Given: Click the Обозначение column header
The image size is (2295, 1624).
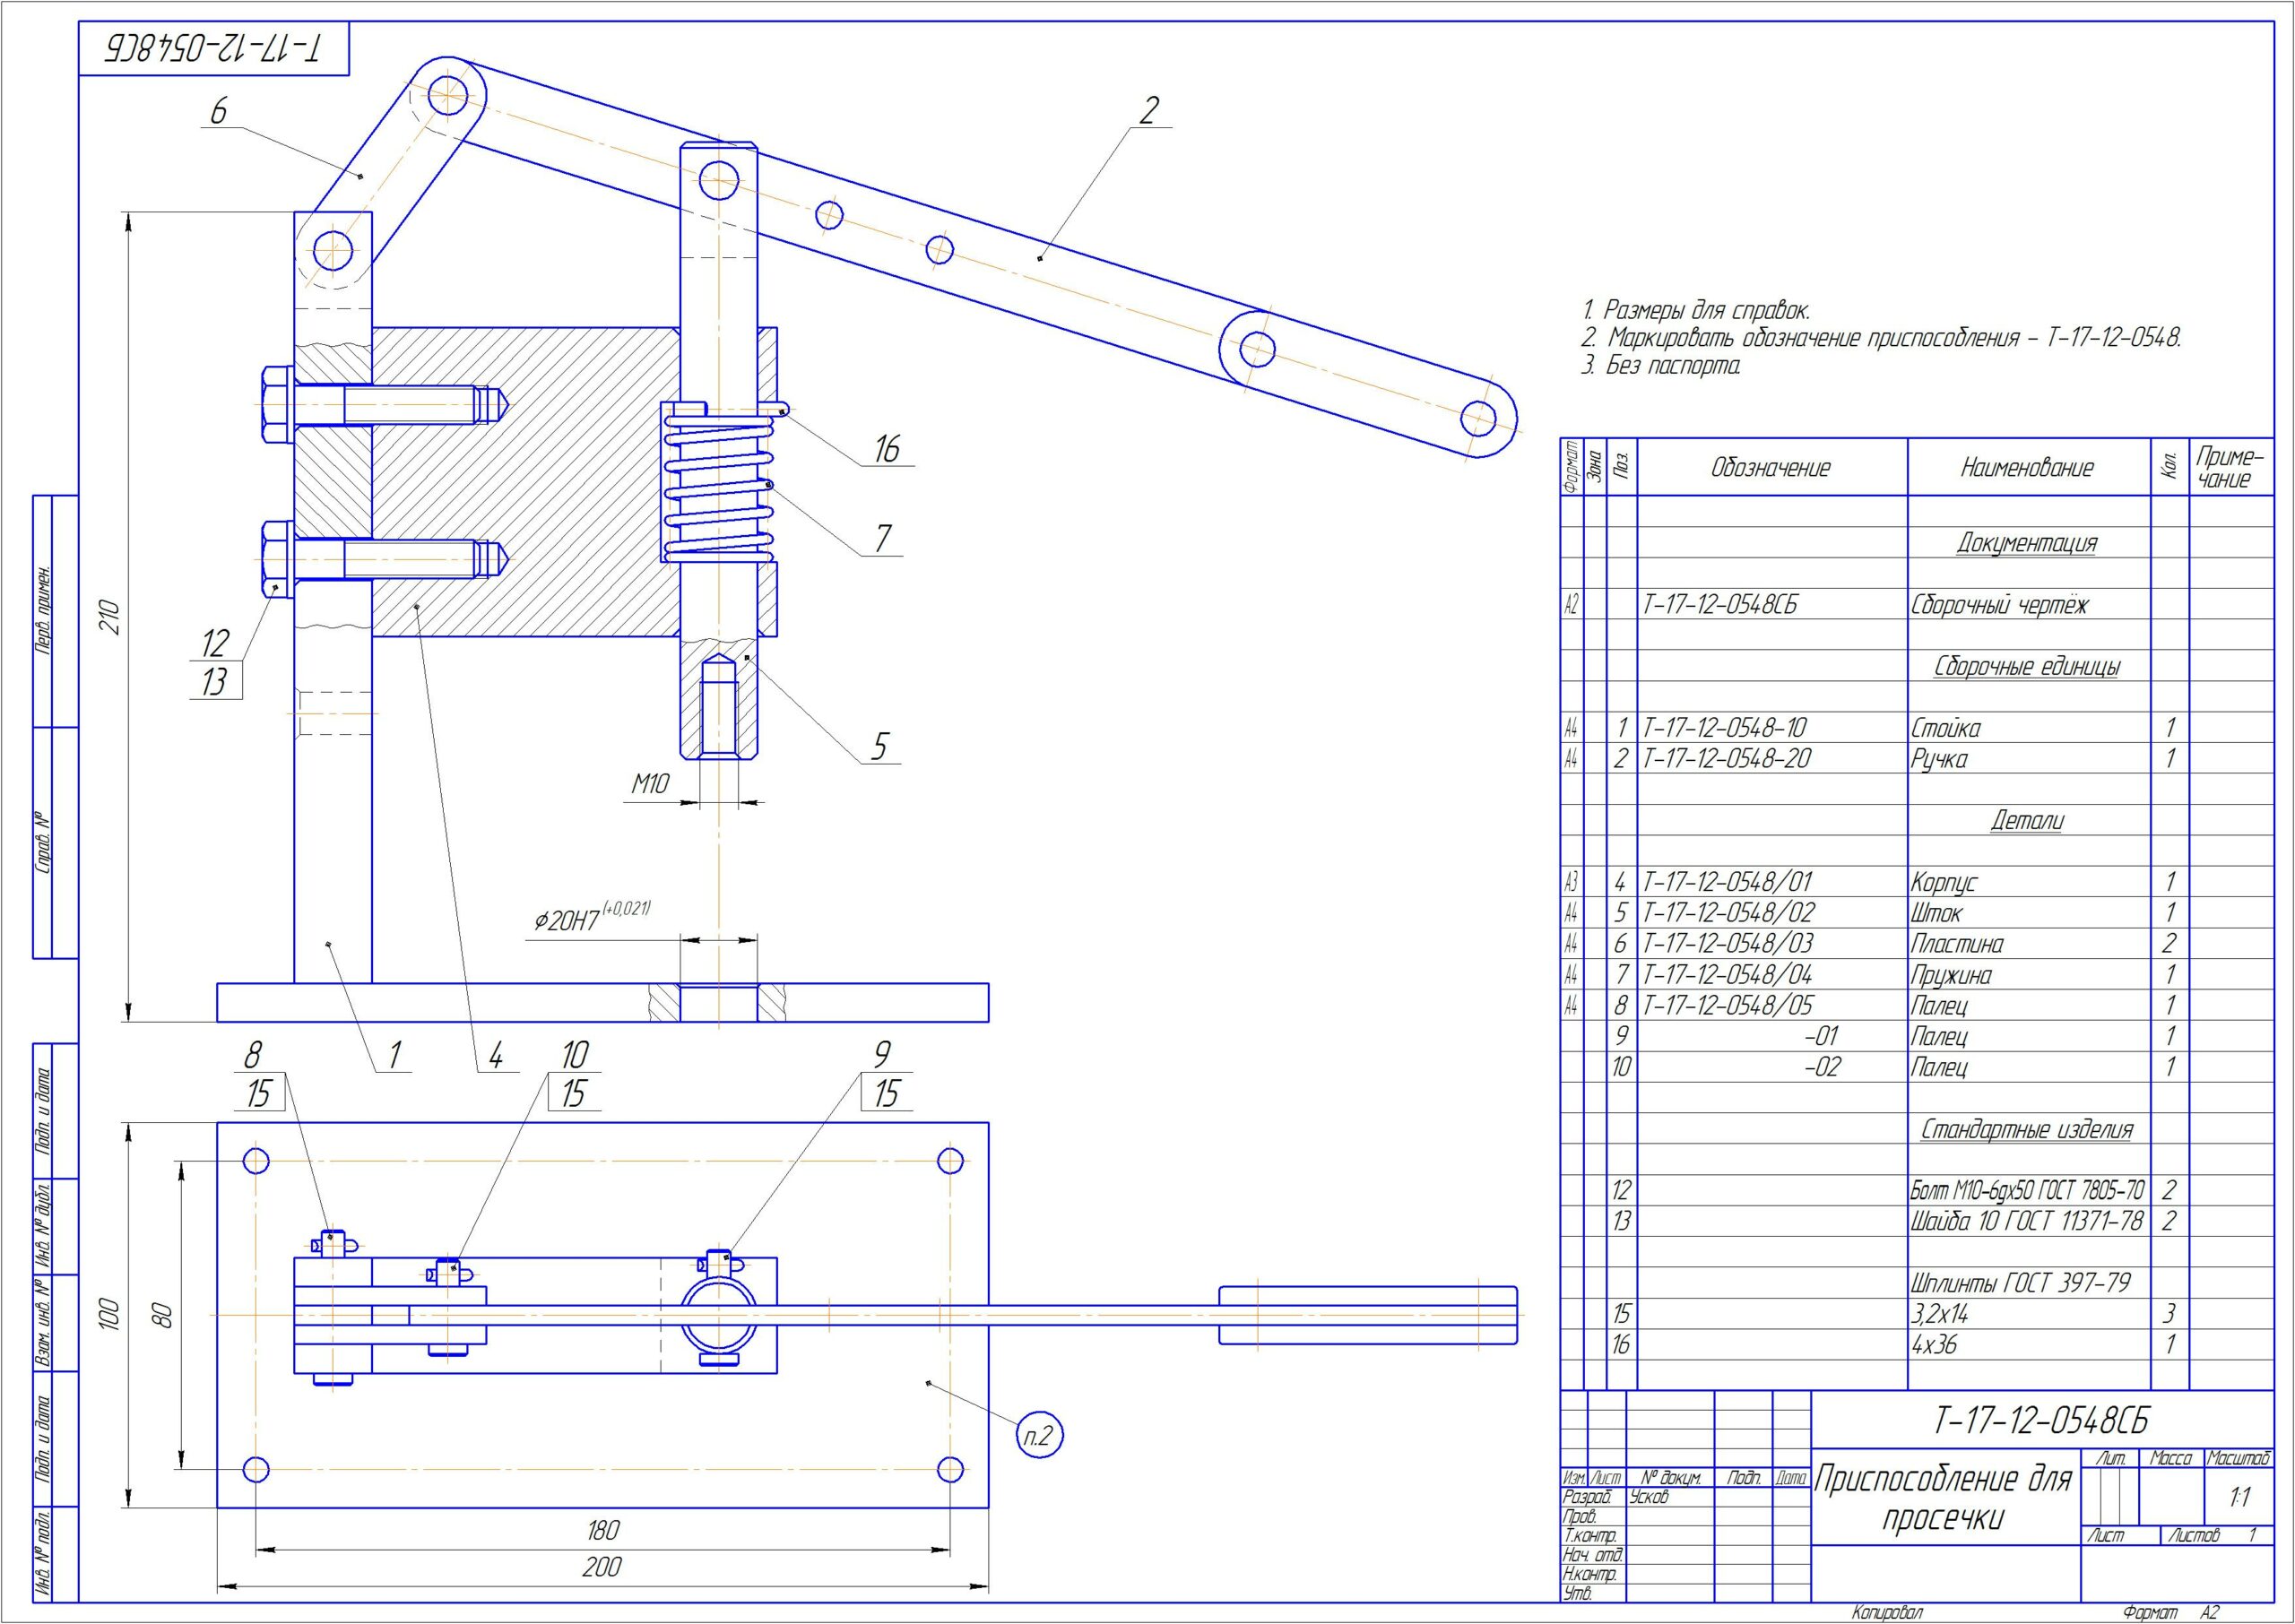Looking at the screenshot, I should coord(1771,468).
